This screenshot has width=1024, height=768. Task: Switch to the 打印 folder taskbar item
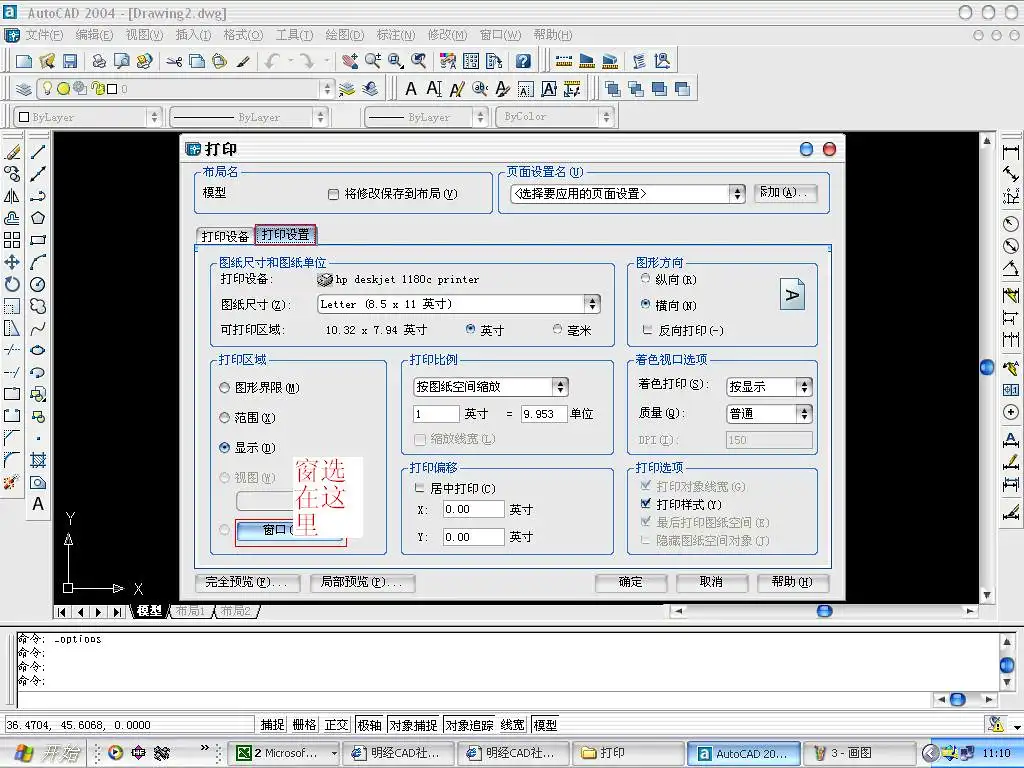(629, 754)
